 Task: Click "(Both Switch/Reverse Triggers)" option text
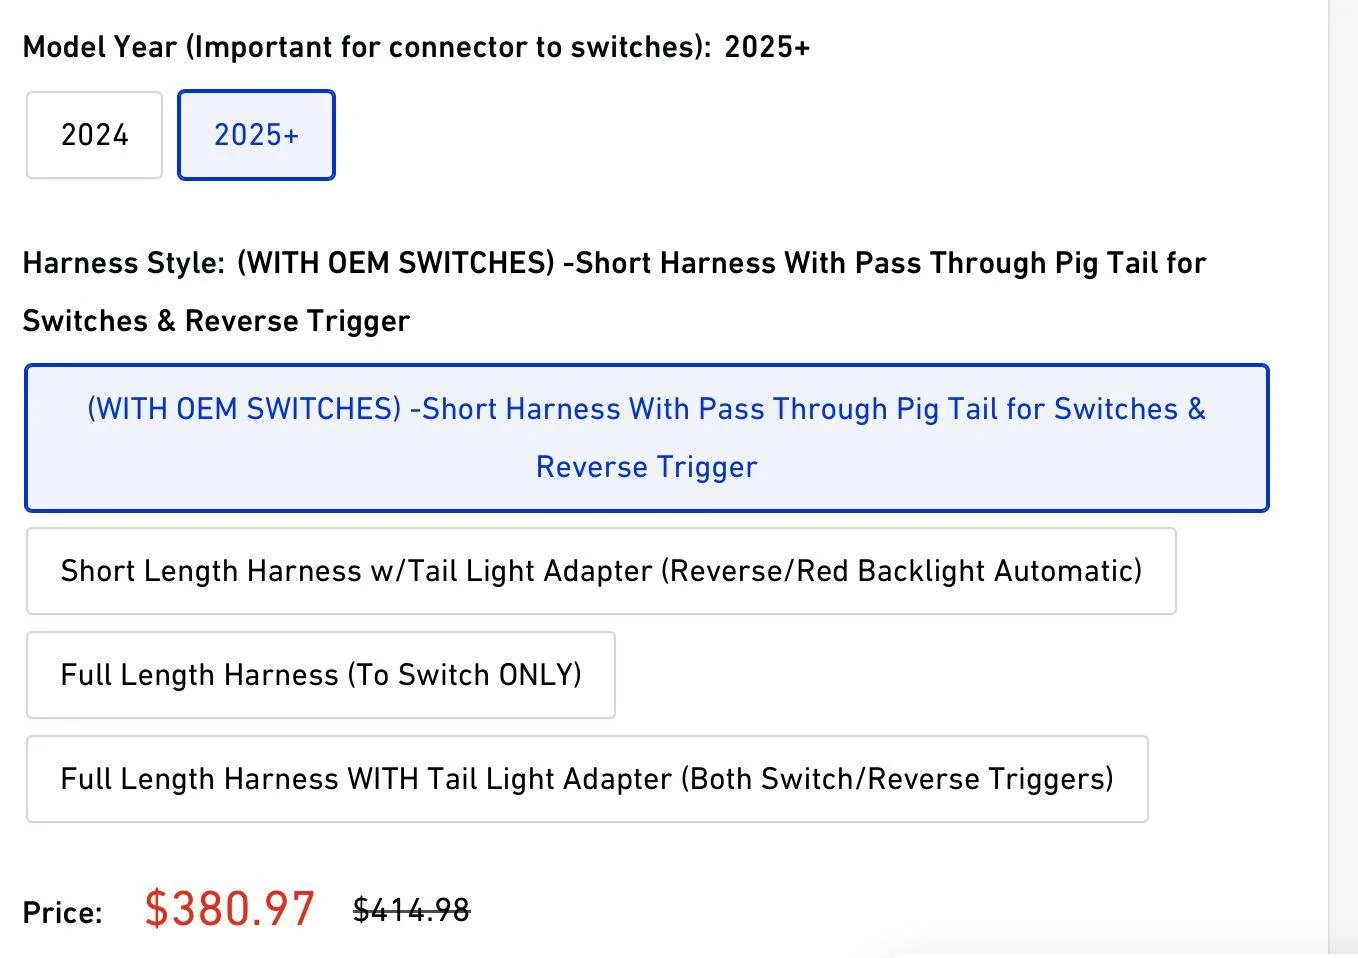(897, 779)
